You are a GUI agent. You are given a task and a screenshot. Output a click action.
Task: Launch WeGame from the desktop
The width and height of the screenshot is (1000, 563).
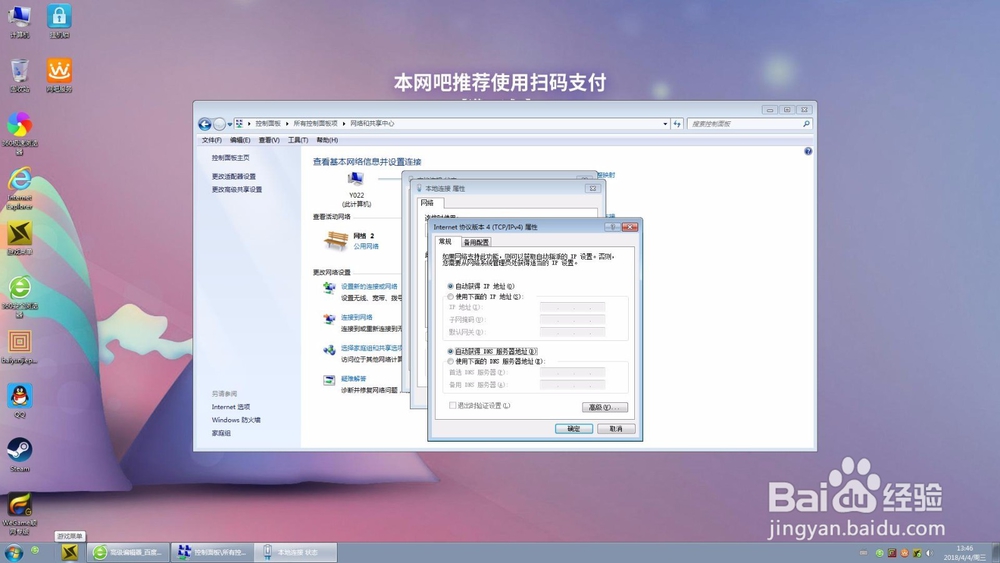pyautogui.click(x=20, y=513)
